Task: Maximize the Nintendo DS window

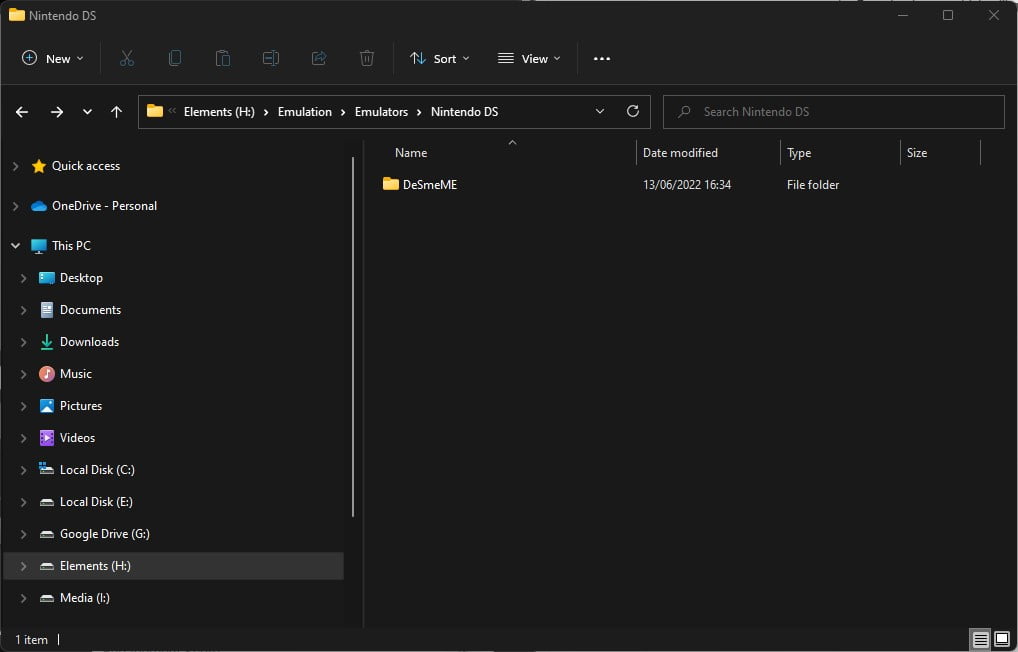Action: point(948,15)
